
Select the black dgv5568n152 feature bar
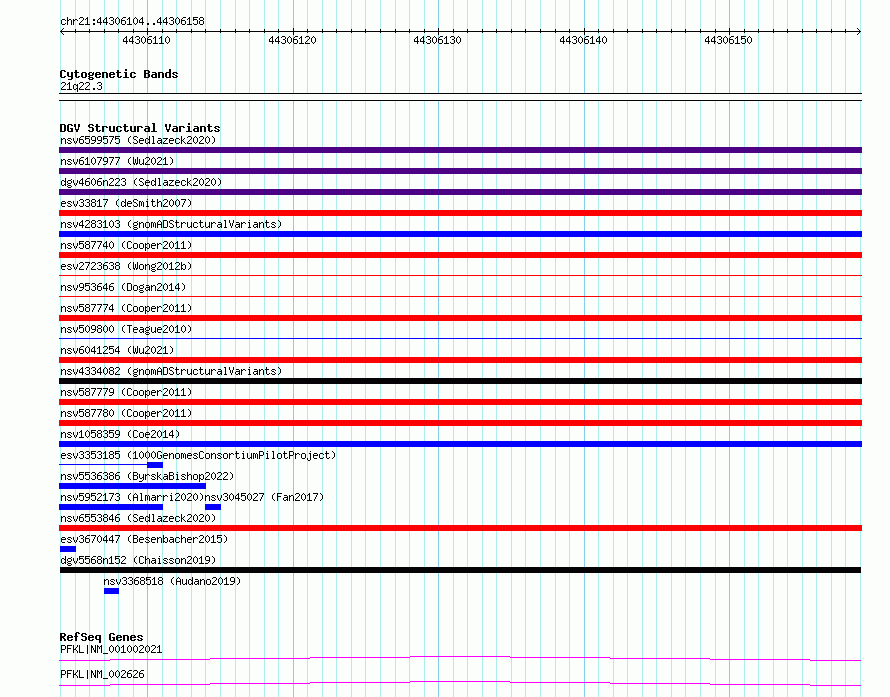pos(460,570)
